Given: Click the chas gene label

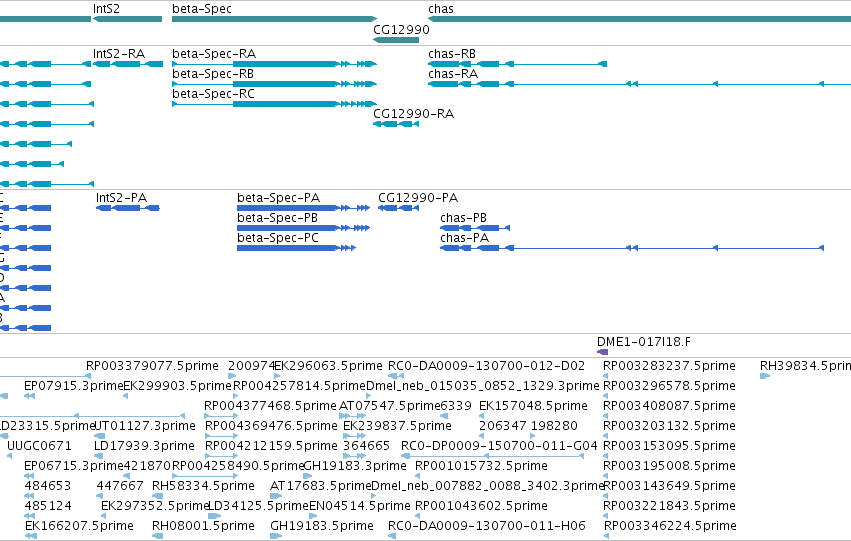Looking at the screenshot, I should click(441, 9).
